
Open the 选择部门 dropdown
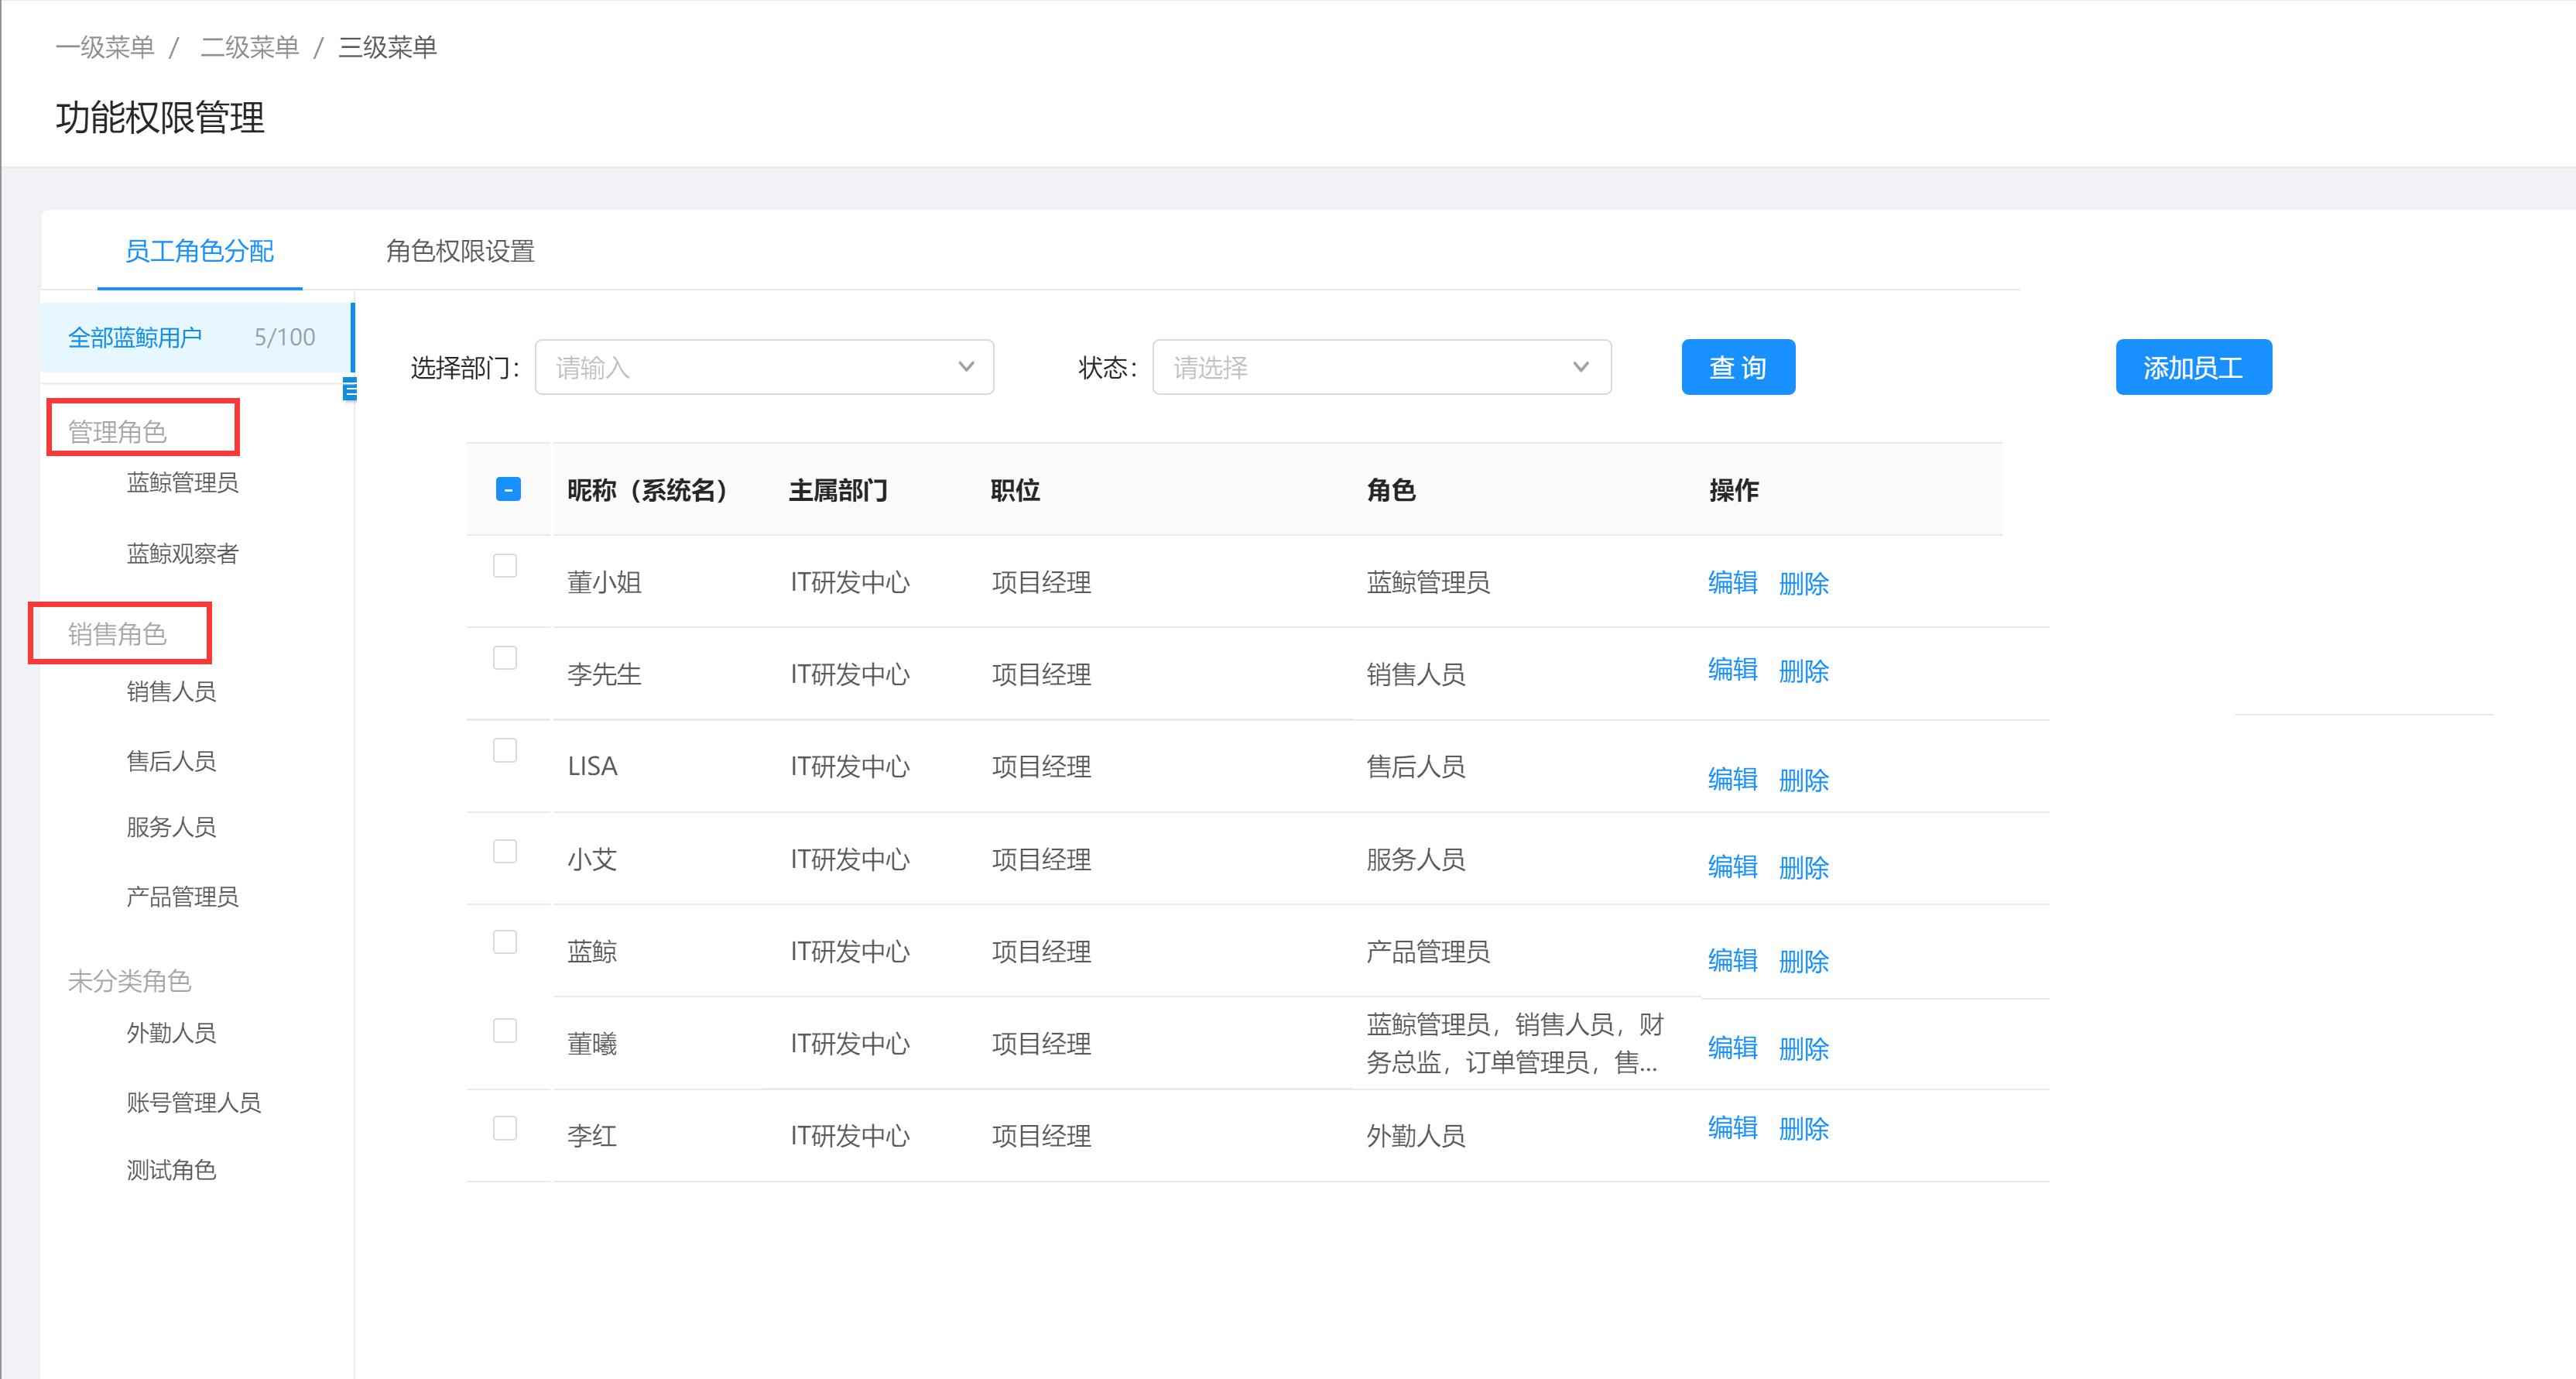[764, 367]
